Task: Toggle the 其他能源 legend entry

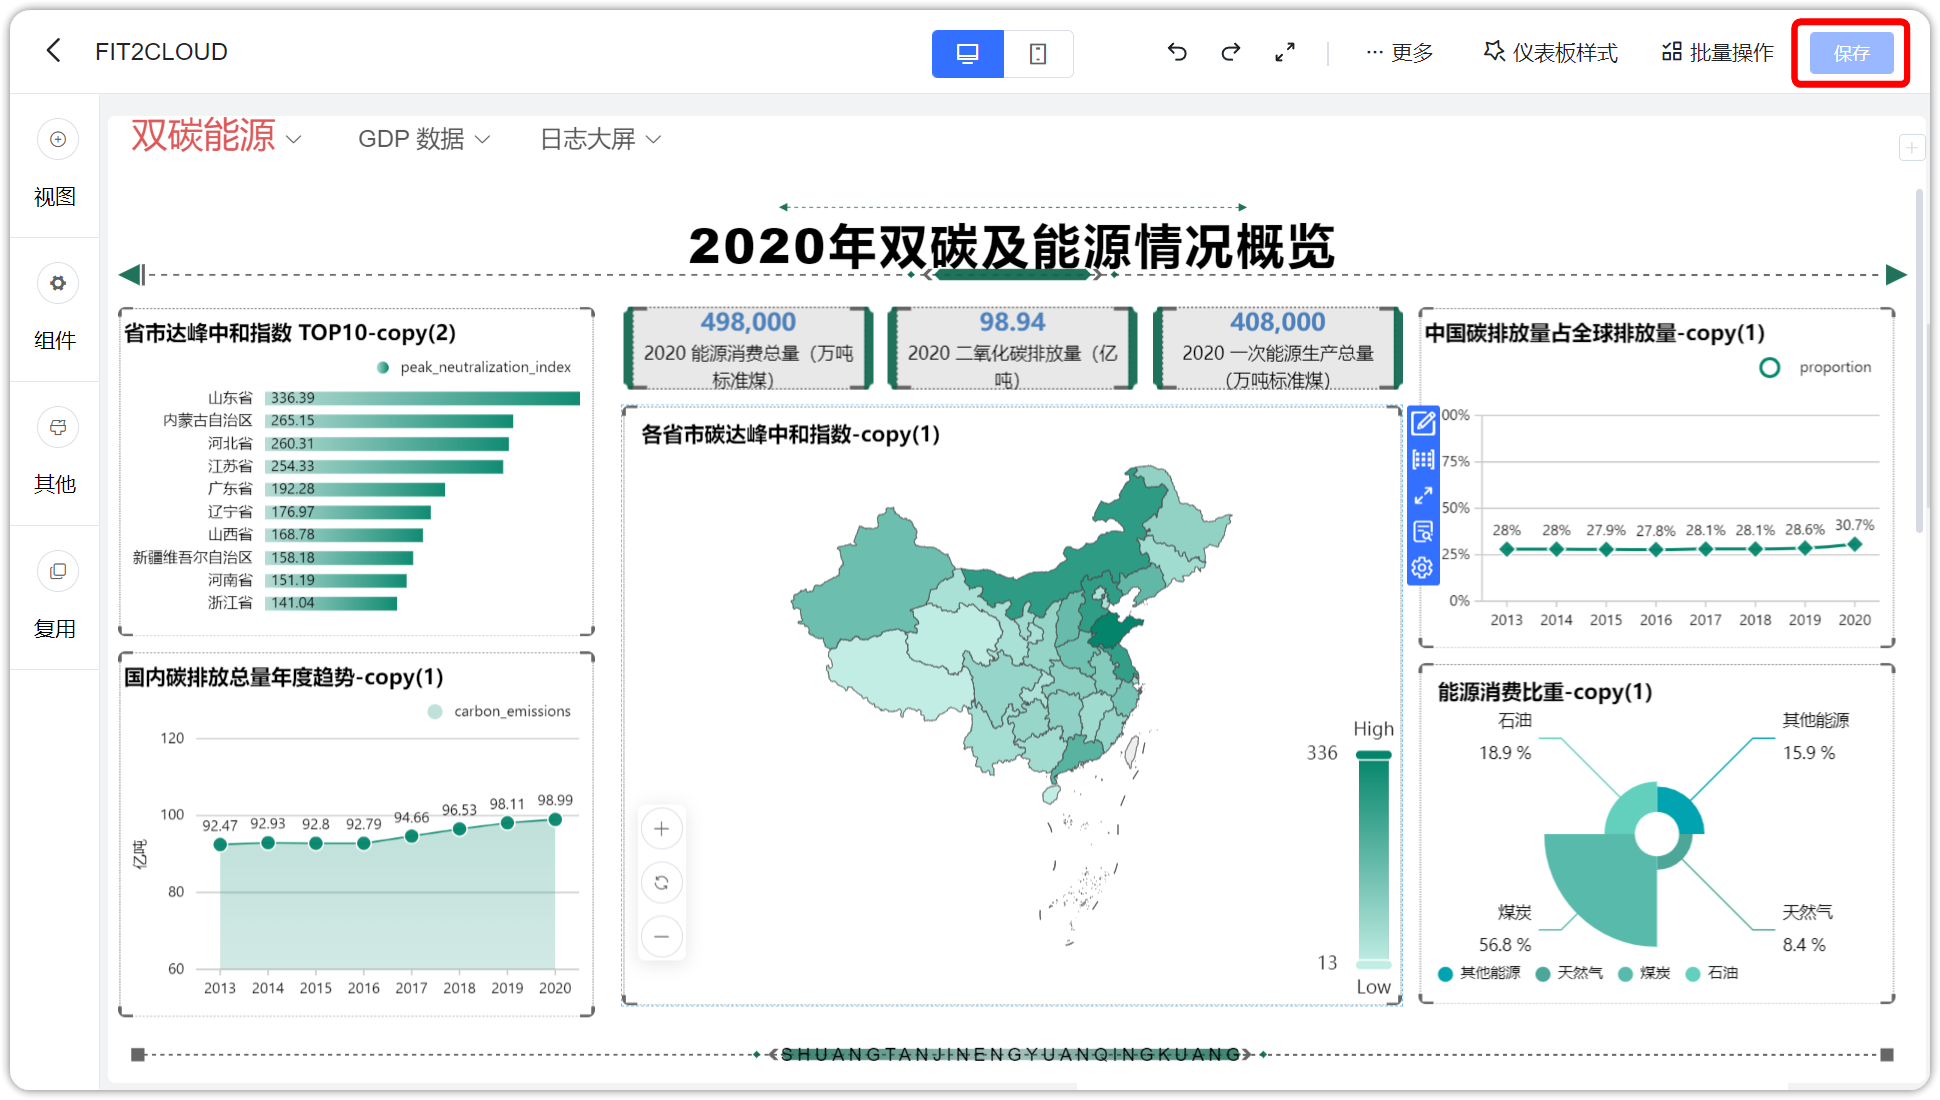Action: point(1479,973)
